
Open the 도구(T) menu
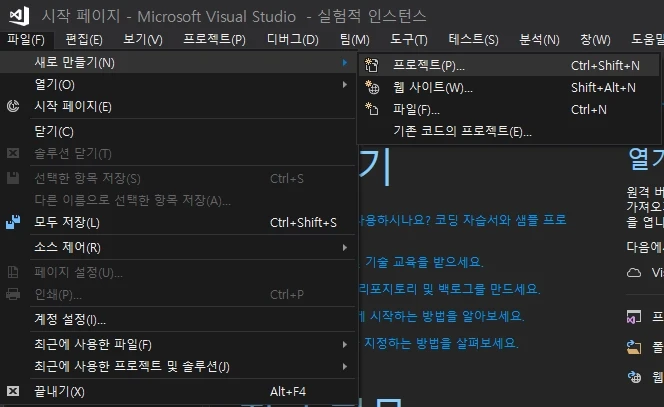[x=409, y=39]
